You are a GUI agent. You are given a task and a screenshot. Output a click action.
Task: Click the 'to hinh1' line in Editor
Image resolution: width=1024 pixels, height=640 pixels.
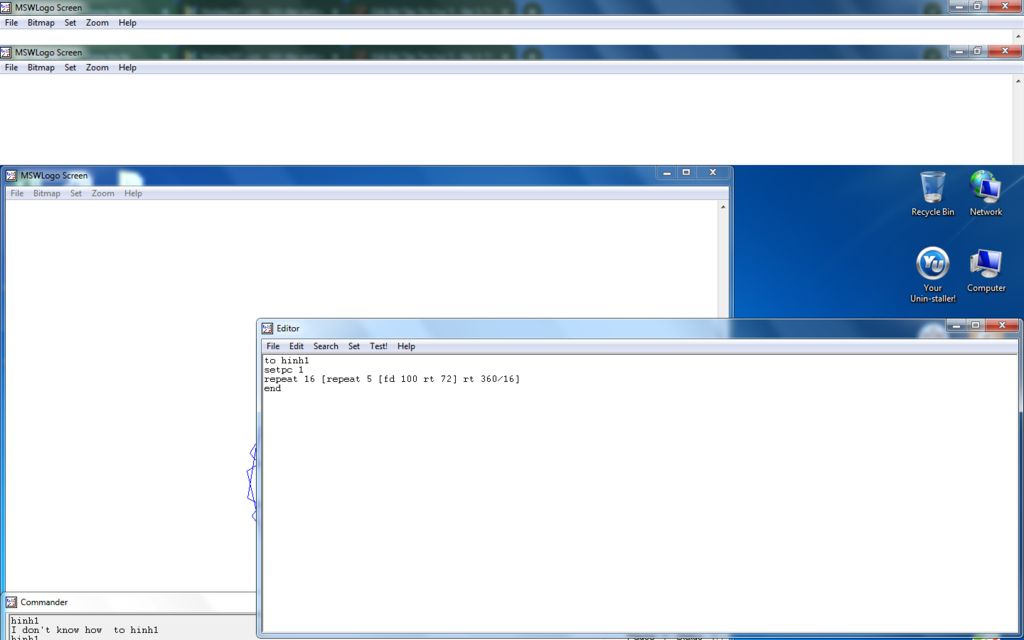point(287,360)
